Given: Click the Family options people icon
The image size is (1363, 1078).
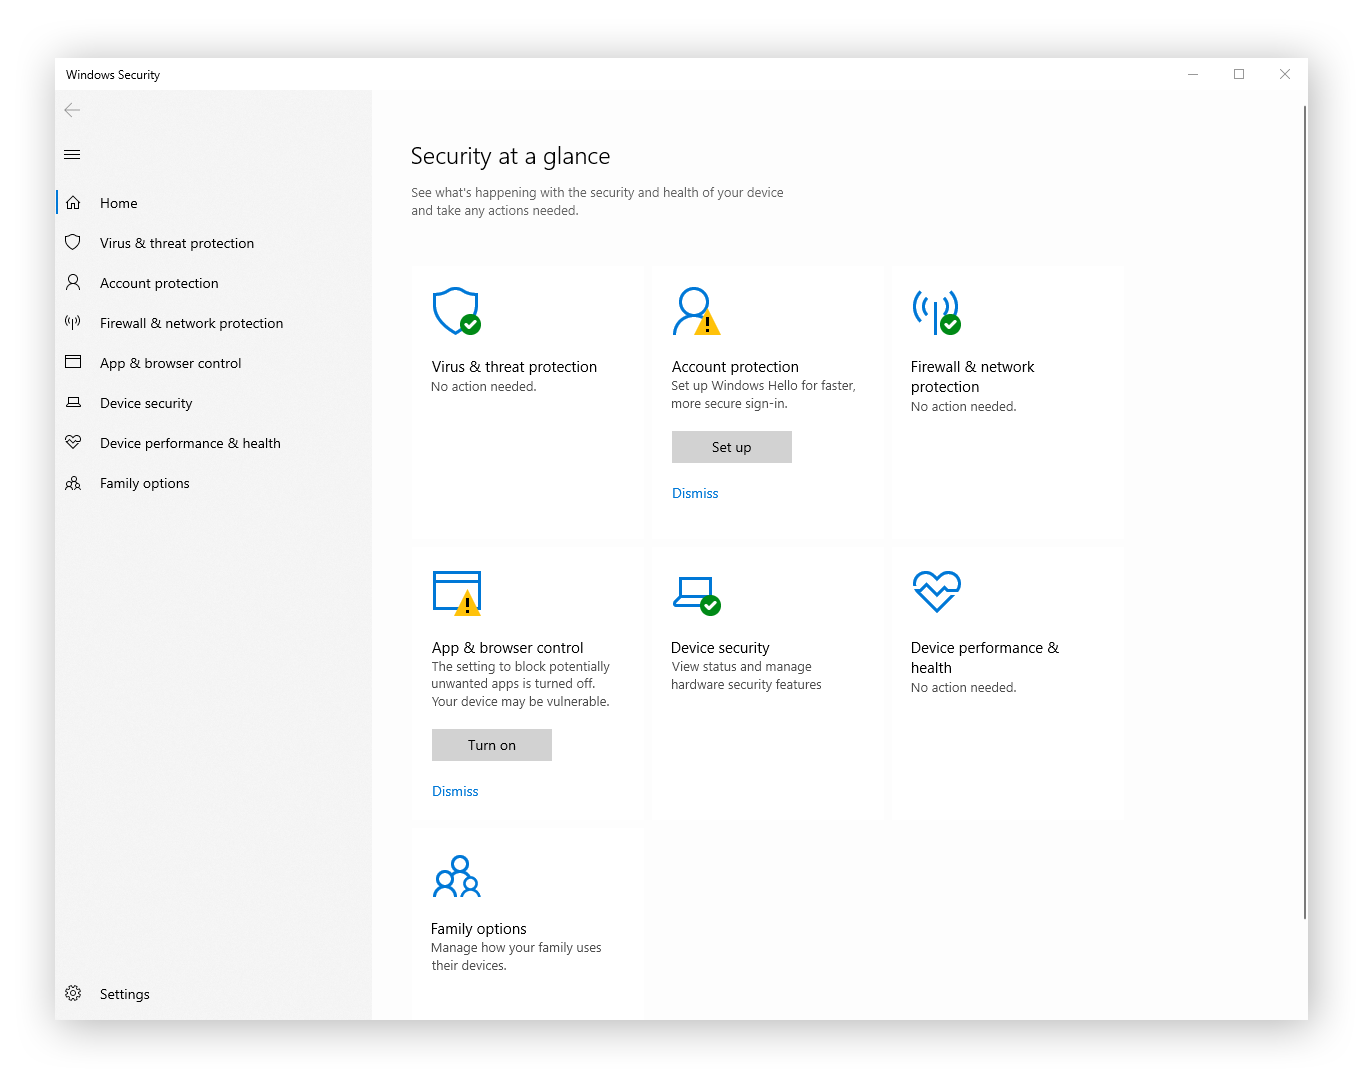Looking at the screenshot, I should [456, 876].
